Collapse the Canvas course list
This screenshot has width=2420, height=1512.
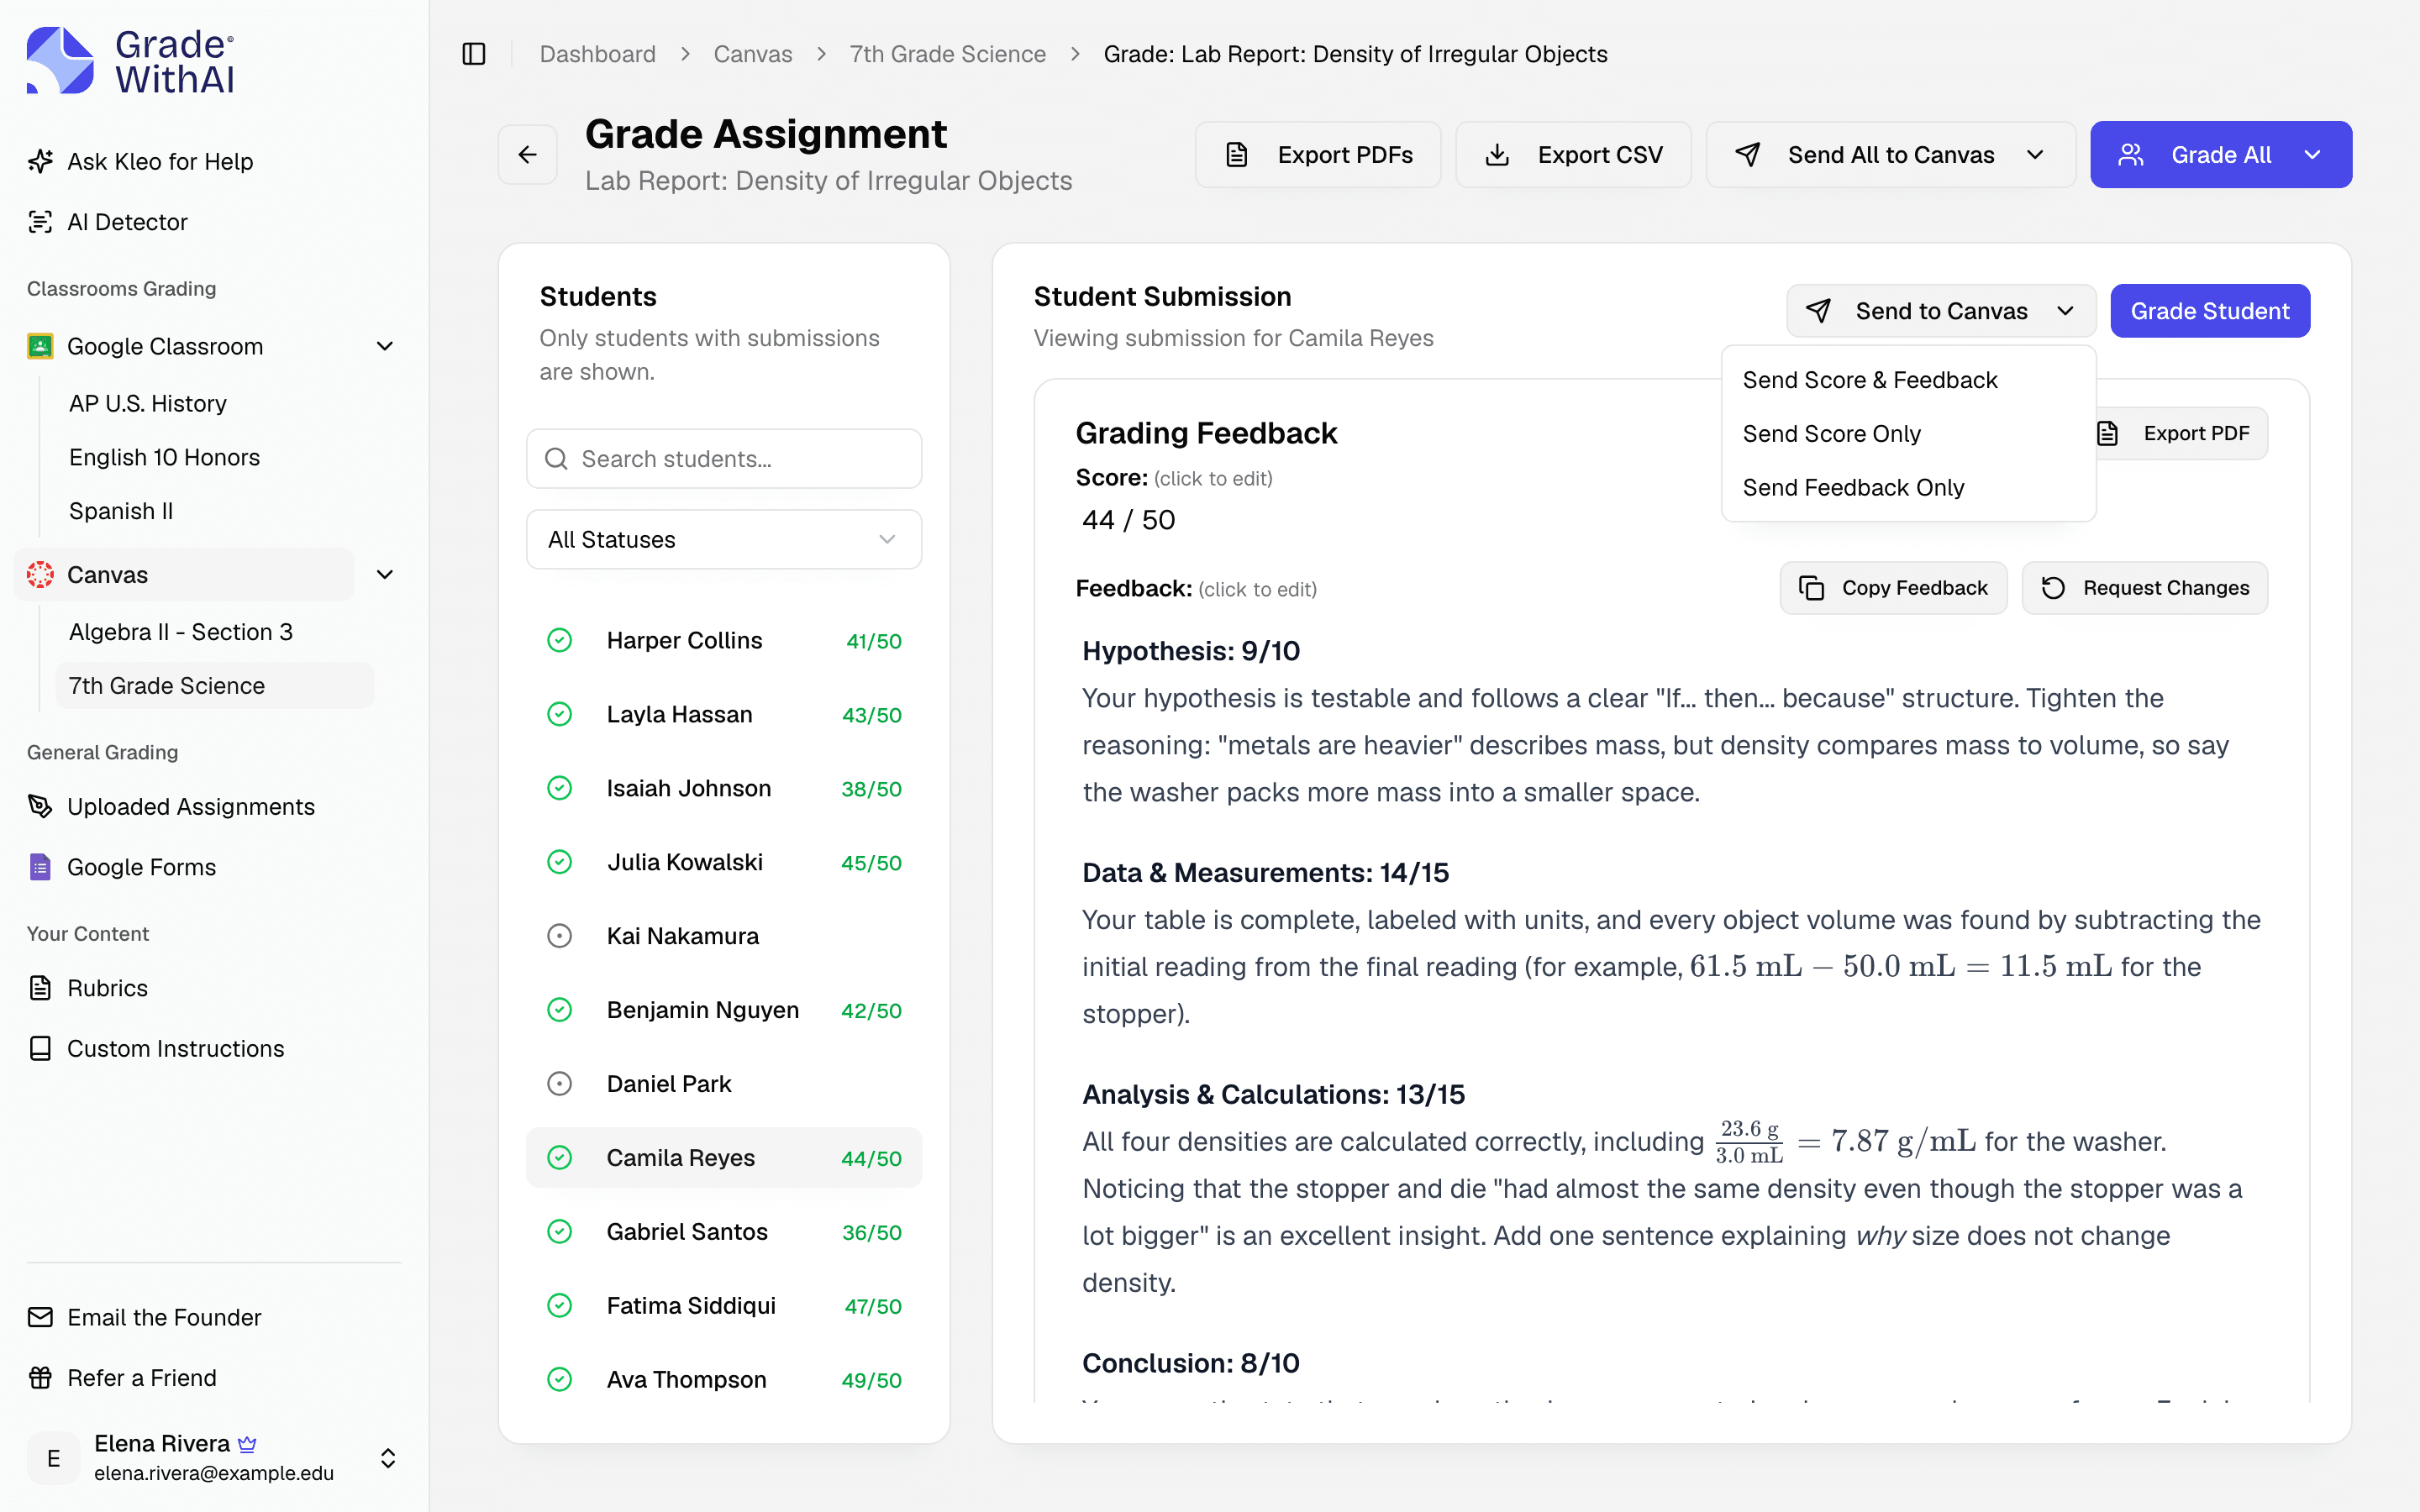(x=385, y=575)
